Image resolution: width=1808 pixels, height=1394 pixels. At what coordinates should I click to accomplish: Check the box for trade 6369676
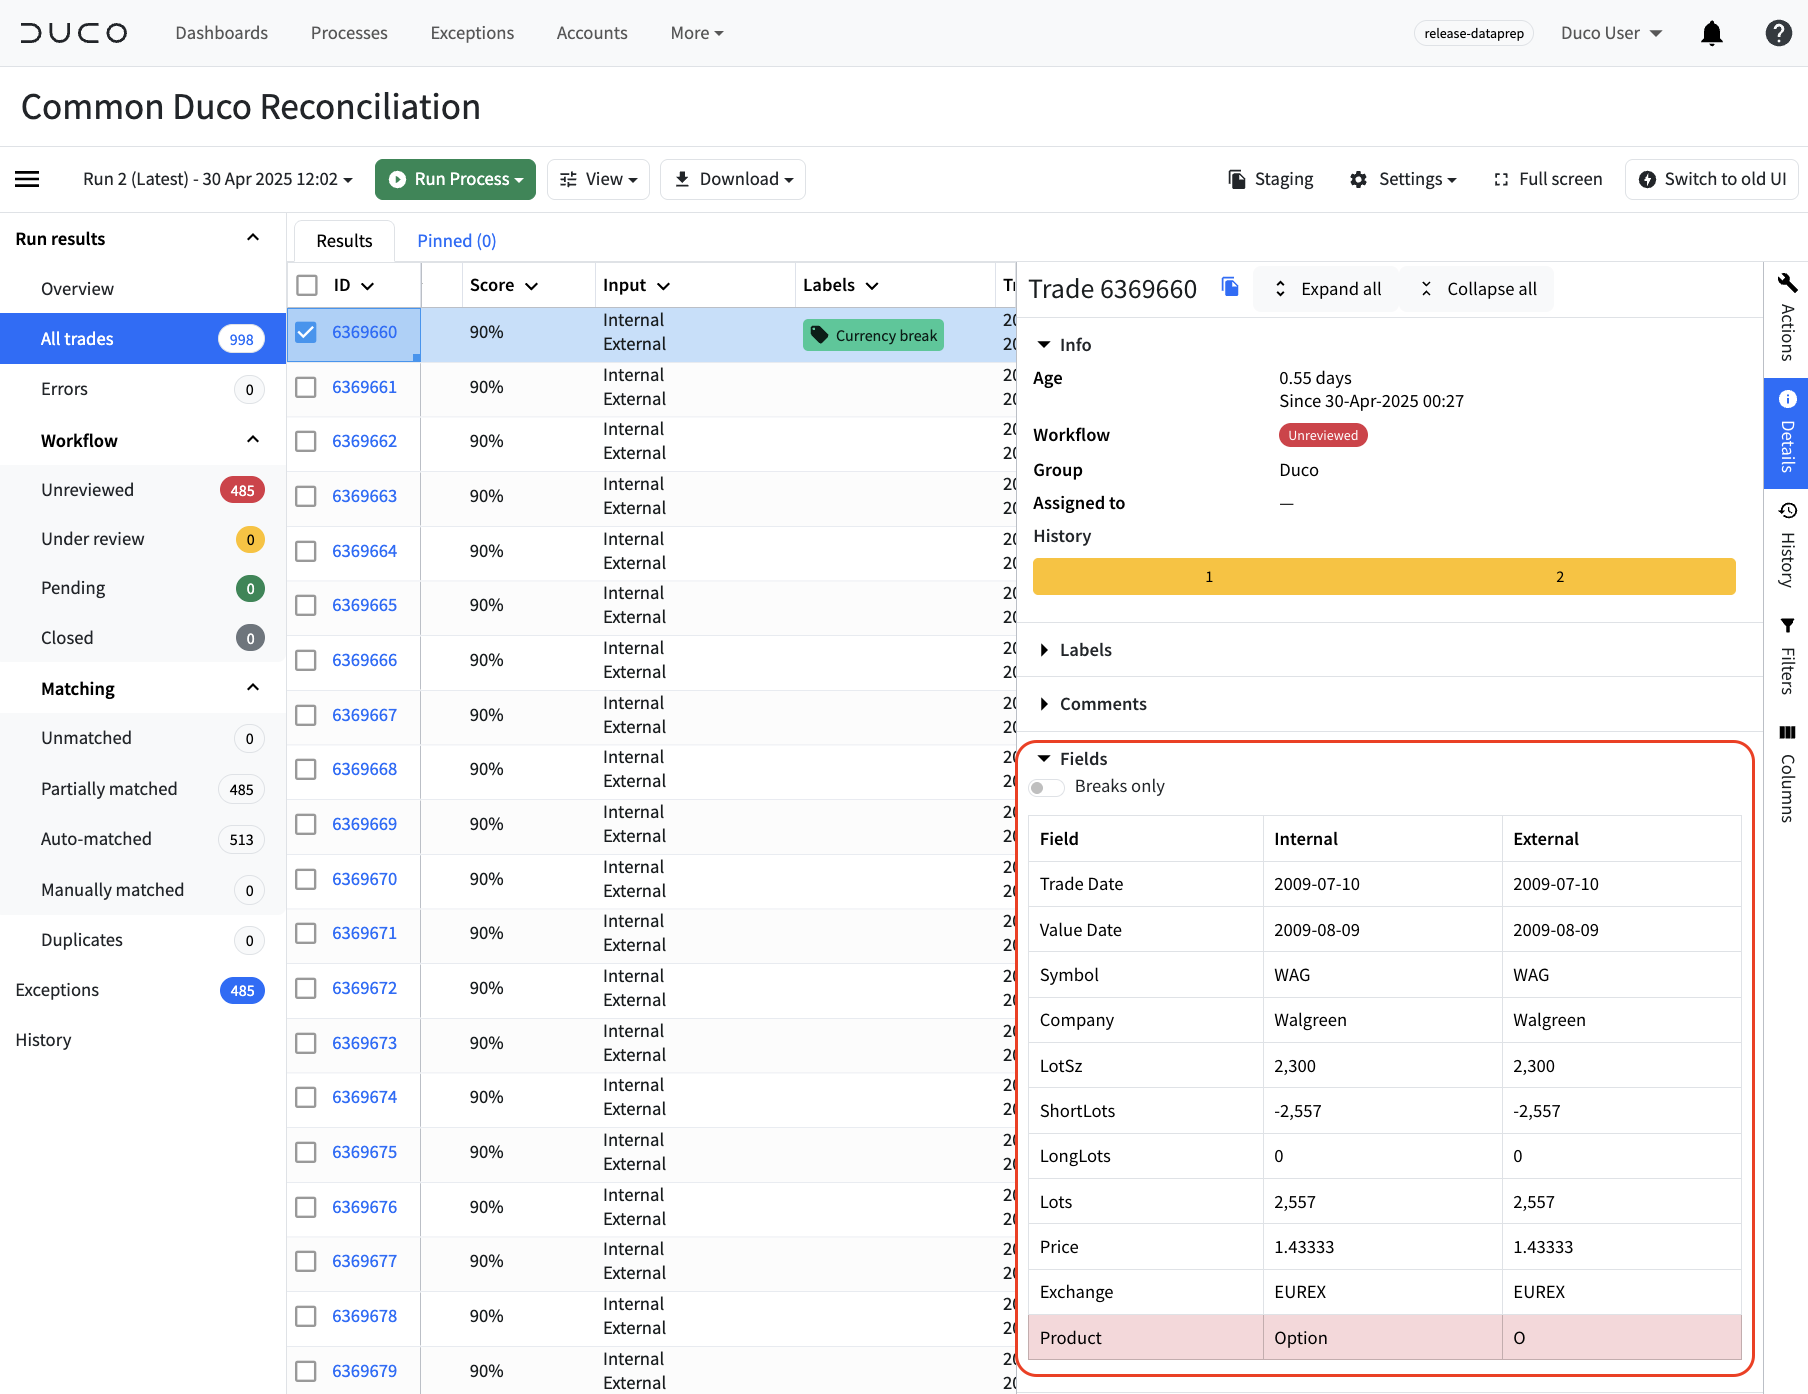[x=306, y=1207]
